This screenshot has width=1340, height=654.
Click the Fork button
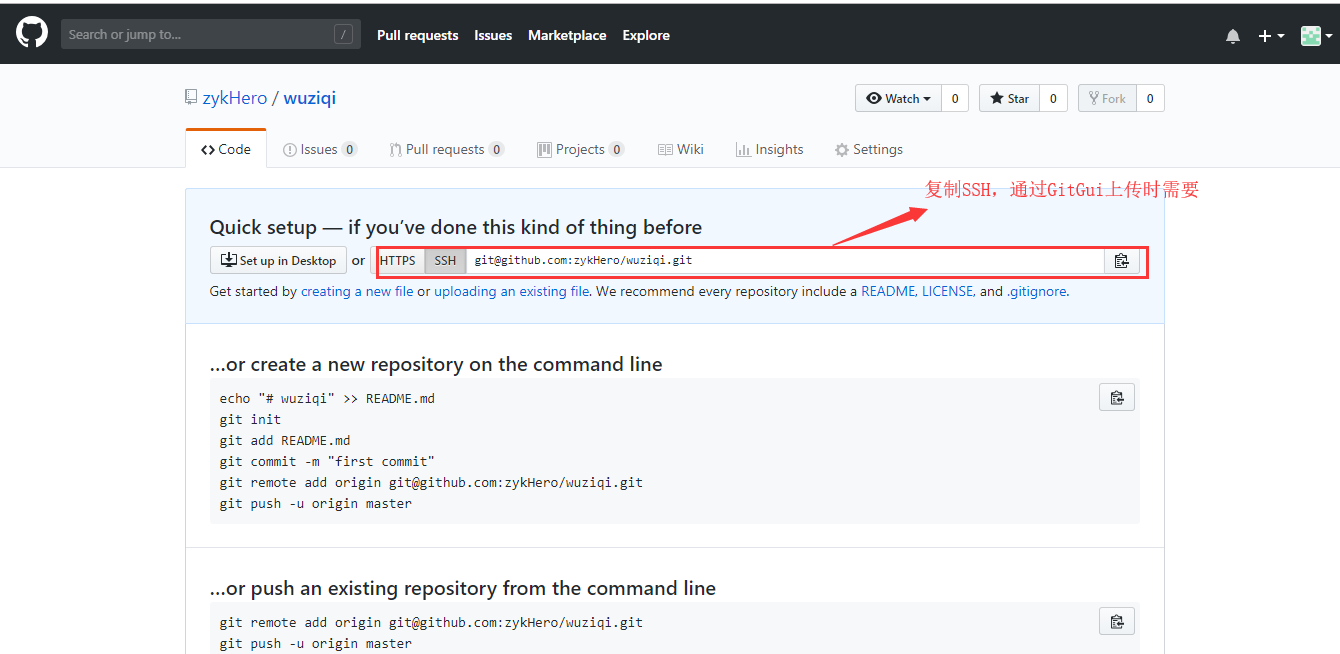pos(1107,98)
